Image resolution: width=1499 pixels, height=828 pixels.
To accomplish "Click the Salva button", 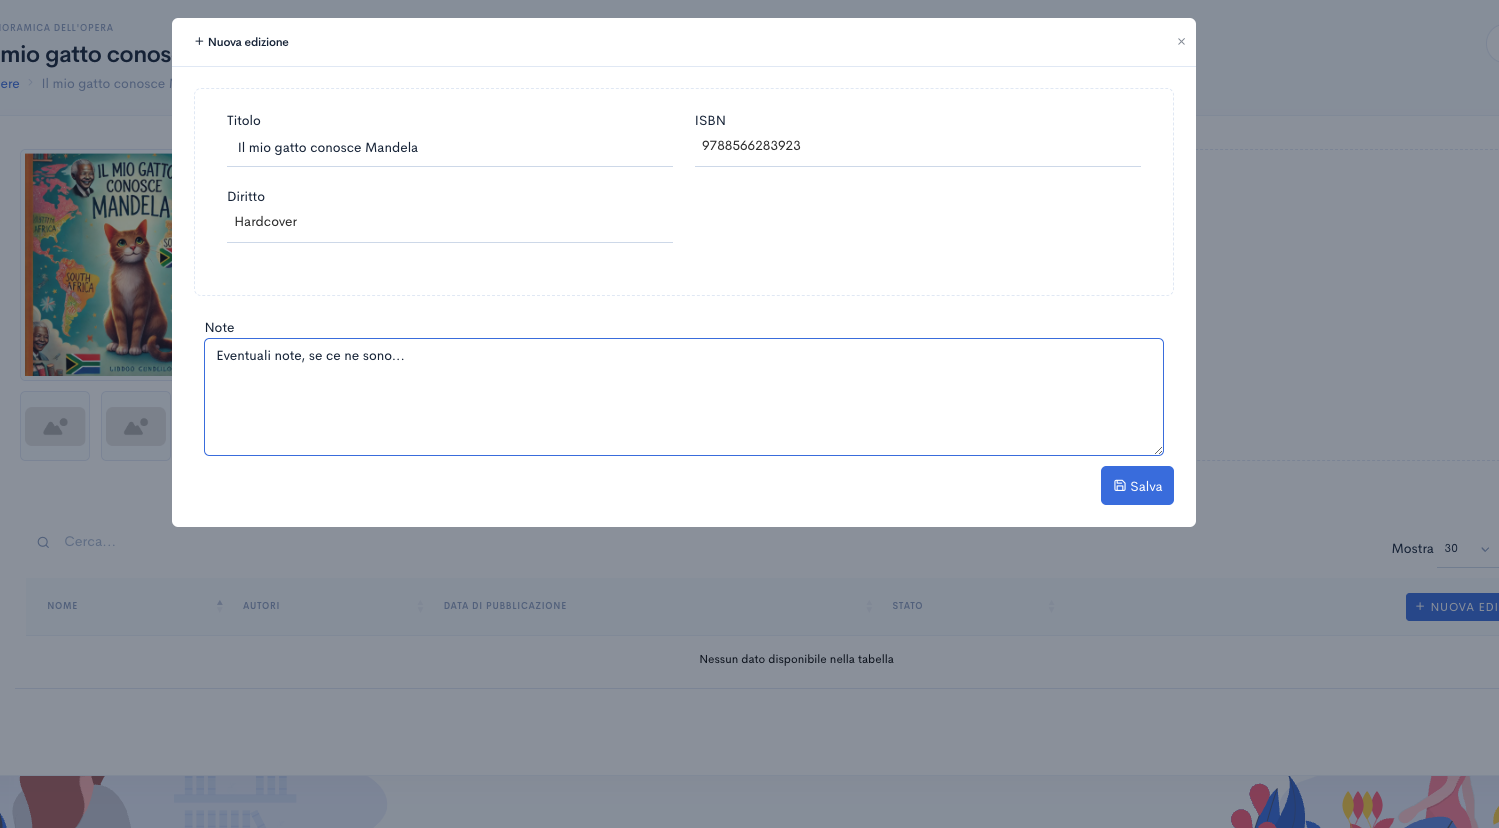I will pyautogui.click(x=1137, y=486).
